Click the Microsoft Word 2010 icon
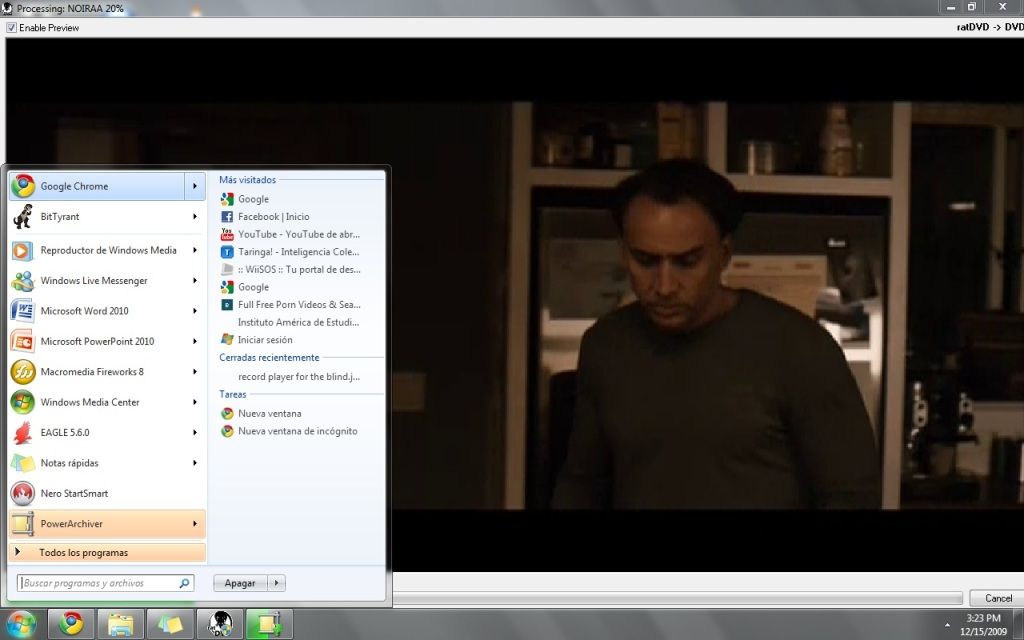This screenshot has height=640, width=1024. [x=22, y=311]
